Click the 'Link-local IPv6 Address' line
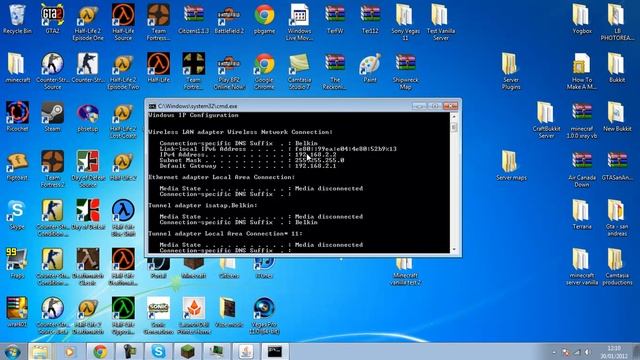The image size is (640, 360). (x=278, y=149)
